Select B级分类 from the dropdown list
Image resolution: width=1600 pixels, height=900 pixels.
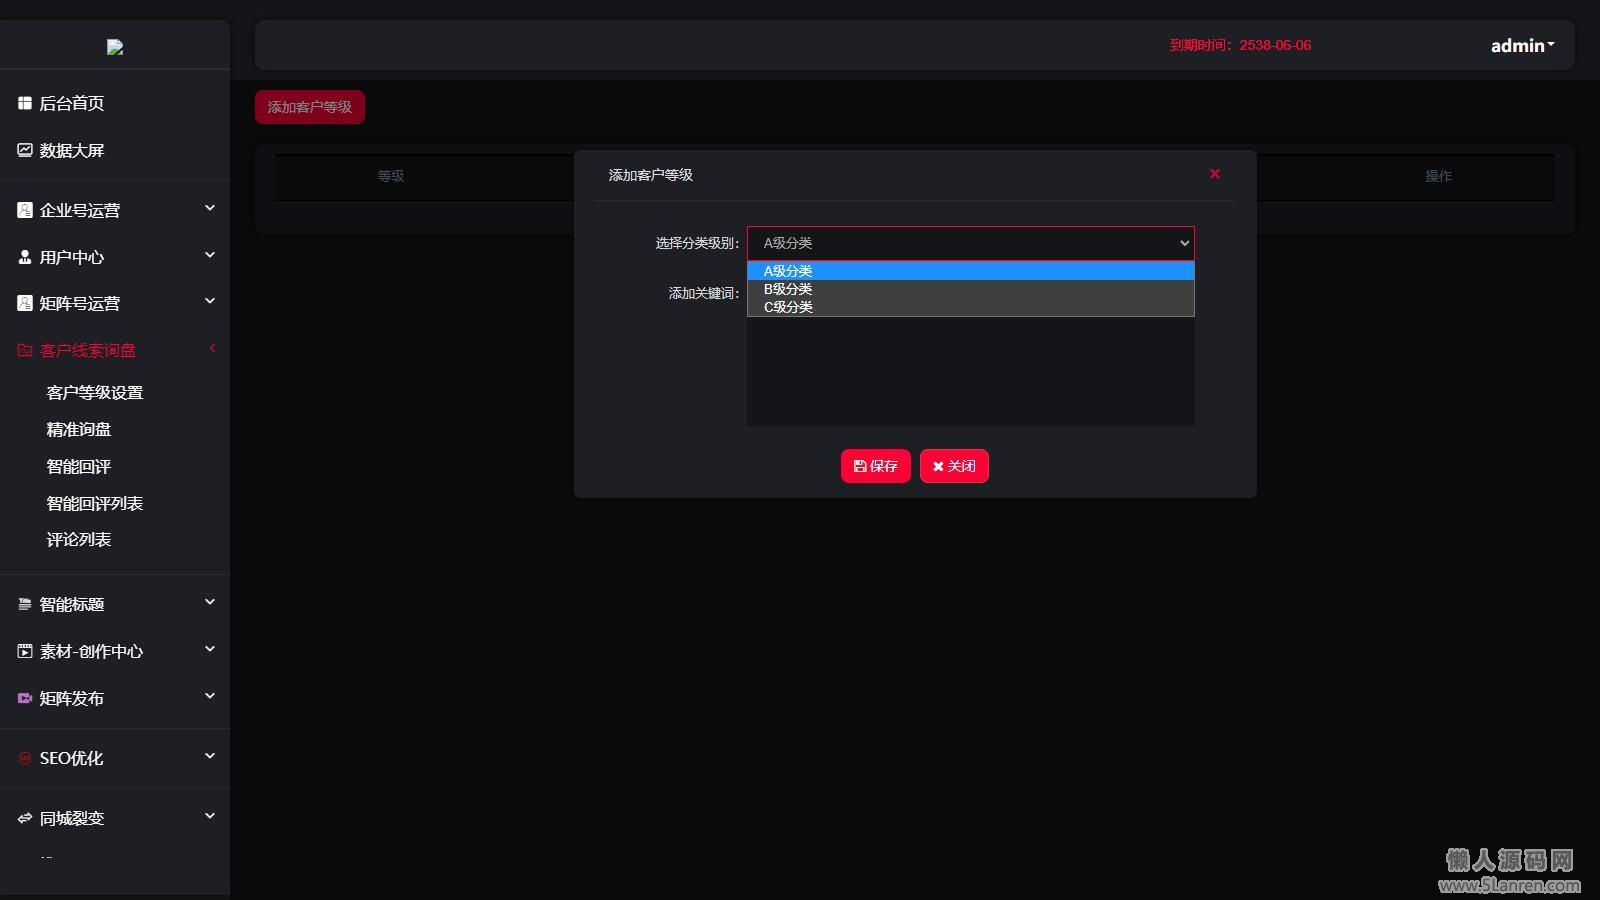(x=788, y=289)
